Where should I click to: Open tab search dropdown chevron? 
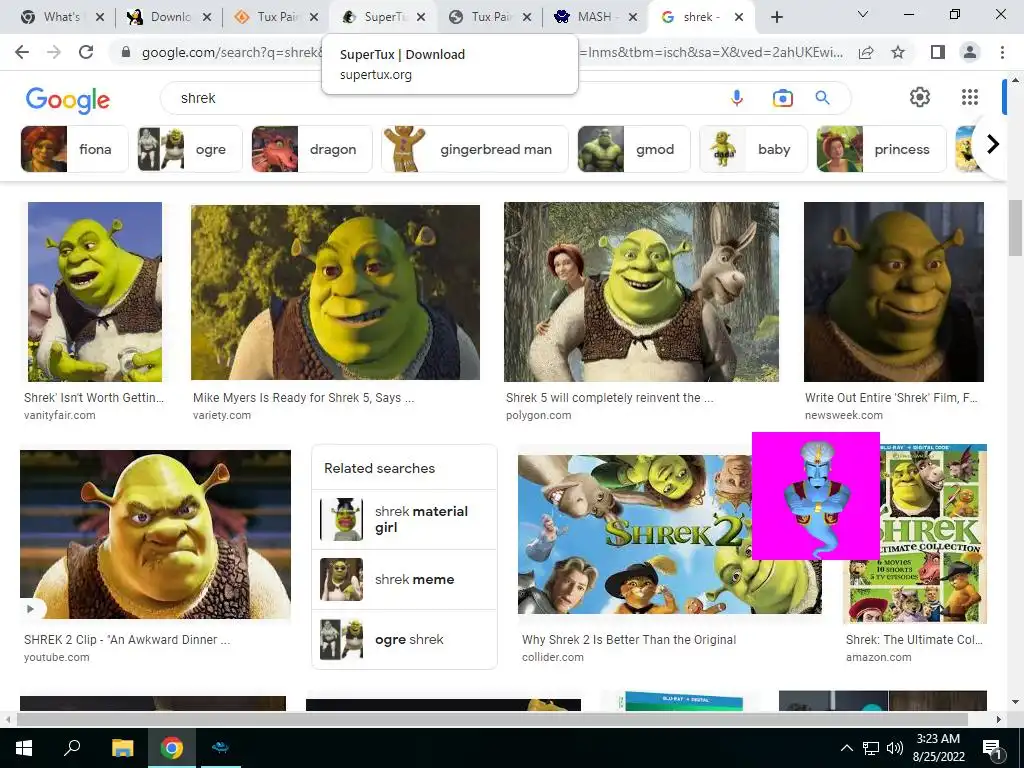(863, 14)
